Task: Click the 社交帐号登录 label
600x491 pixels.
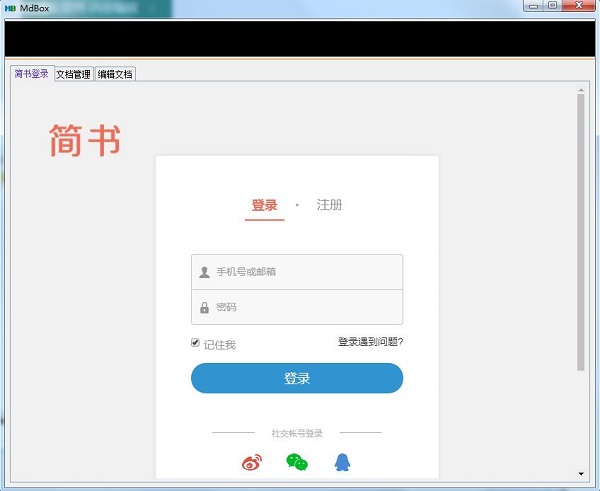Action: [x=297, y=433]
